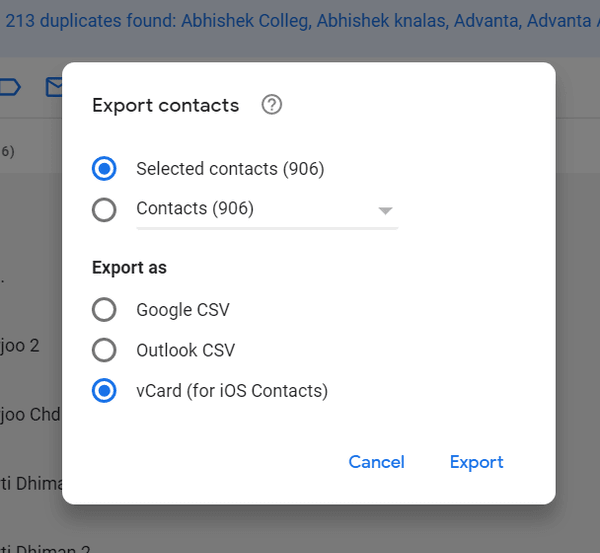The image size is (600, 553).
Task: Expand the Contacts dropdown arrow
Action: tap(385, 211)
